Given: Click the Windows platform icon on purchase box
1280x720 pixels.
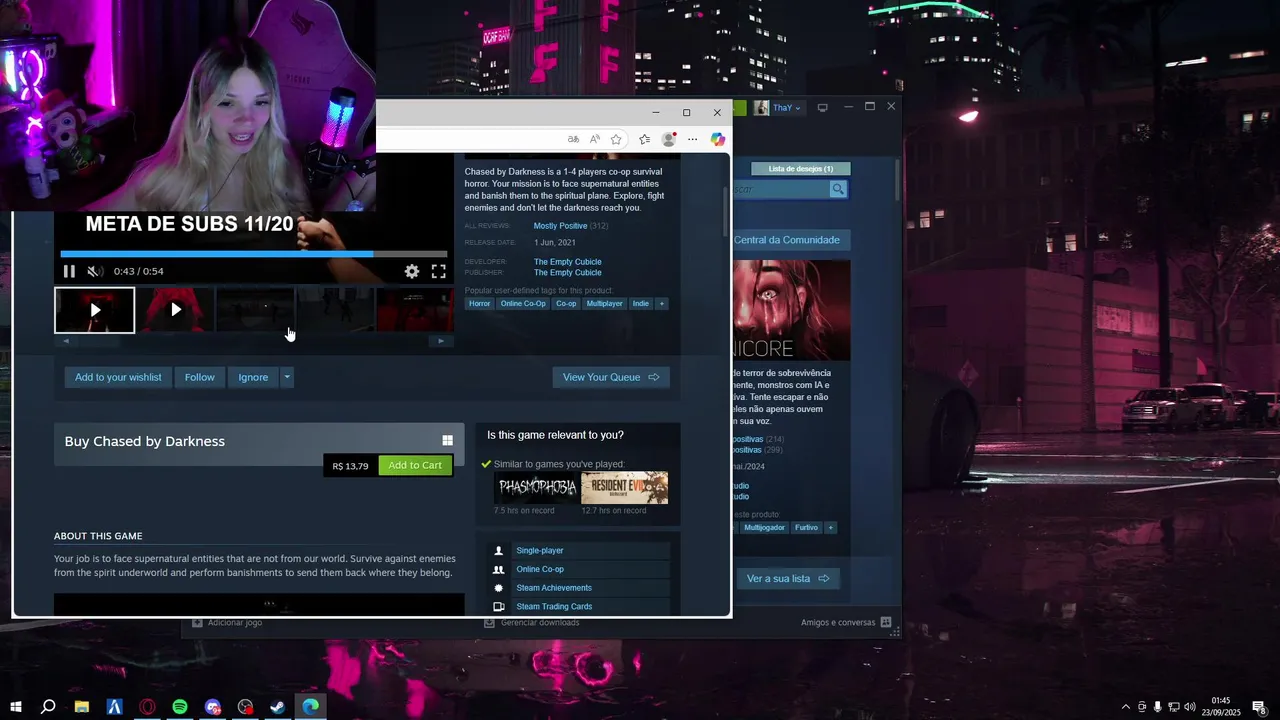Looking at the screenshot, I should tap(447, 440).
